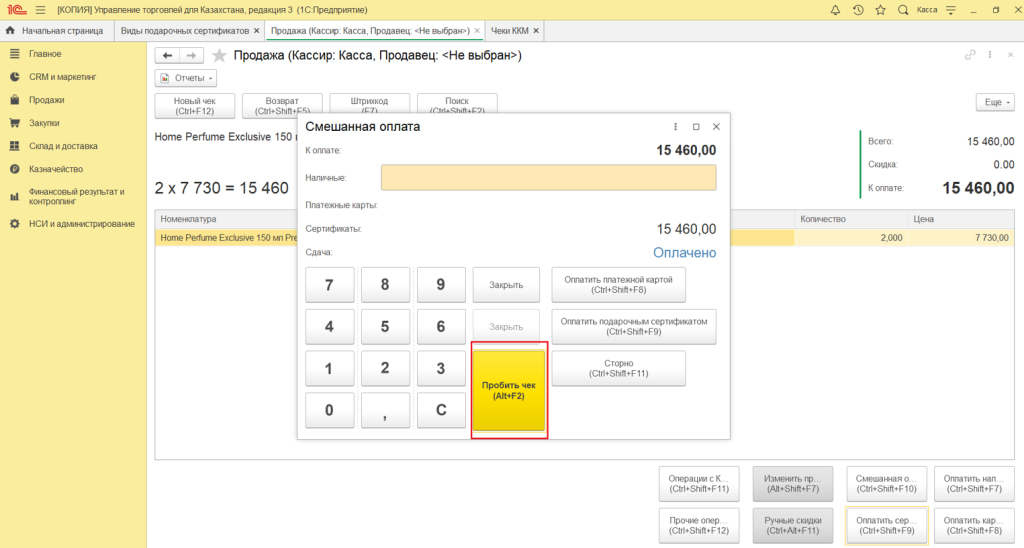This screenshot has height=548, width=1024.
Task: Switch to Виды подарочных сертификатов tab
Action: click(x=185, y=31)
